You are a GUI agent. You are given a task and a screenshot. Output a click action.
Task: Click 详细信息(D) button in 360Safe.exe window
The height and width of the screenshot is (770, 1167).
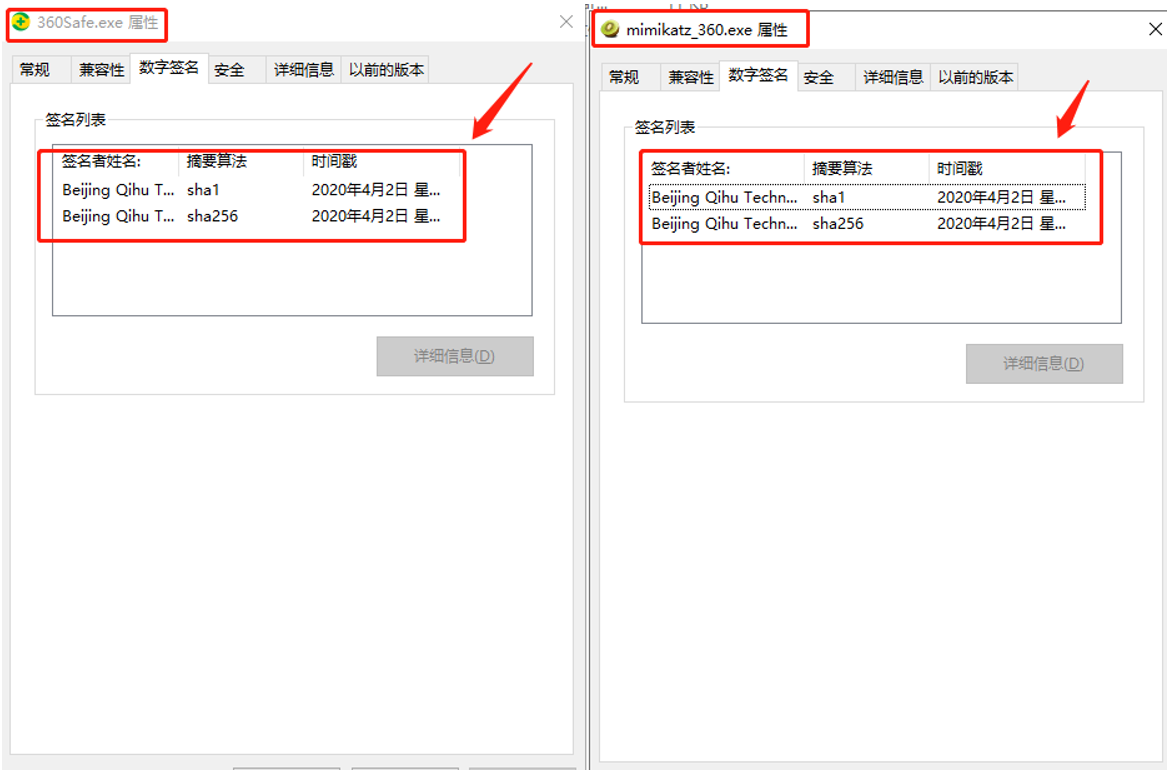[455, 356]
